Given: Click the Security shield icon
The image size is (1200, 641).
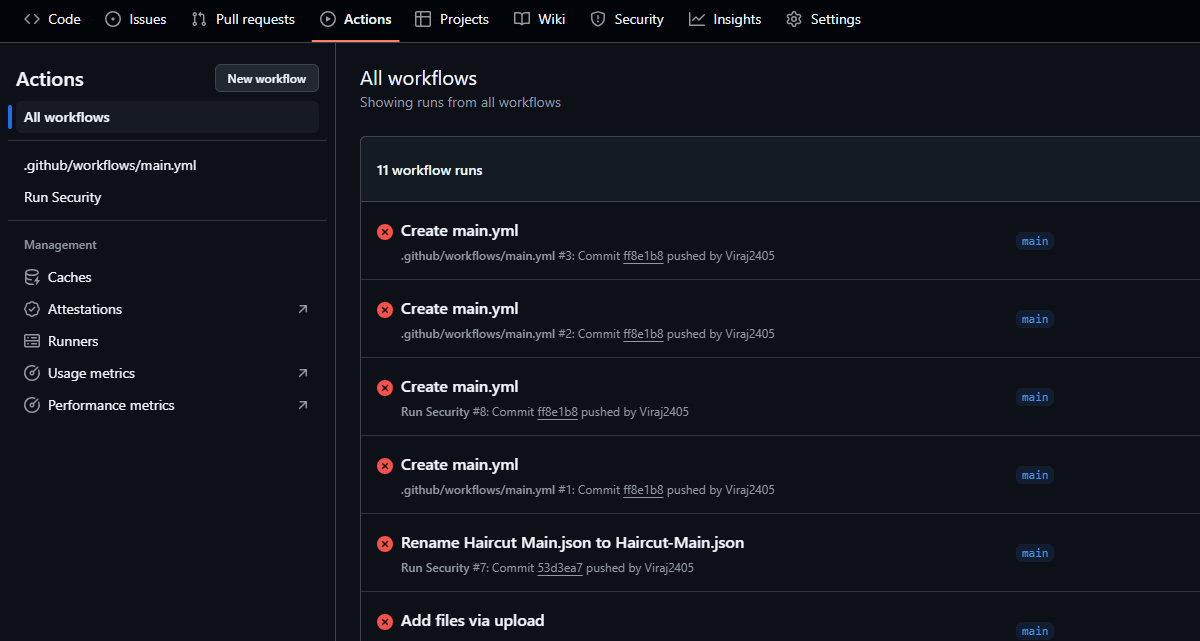Looking at the screenshot, I should tap(598, 19).
